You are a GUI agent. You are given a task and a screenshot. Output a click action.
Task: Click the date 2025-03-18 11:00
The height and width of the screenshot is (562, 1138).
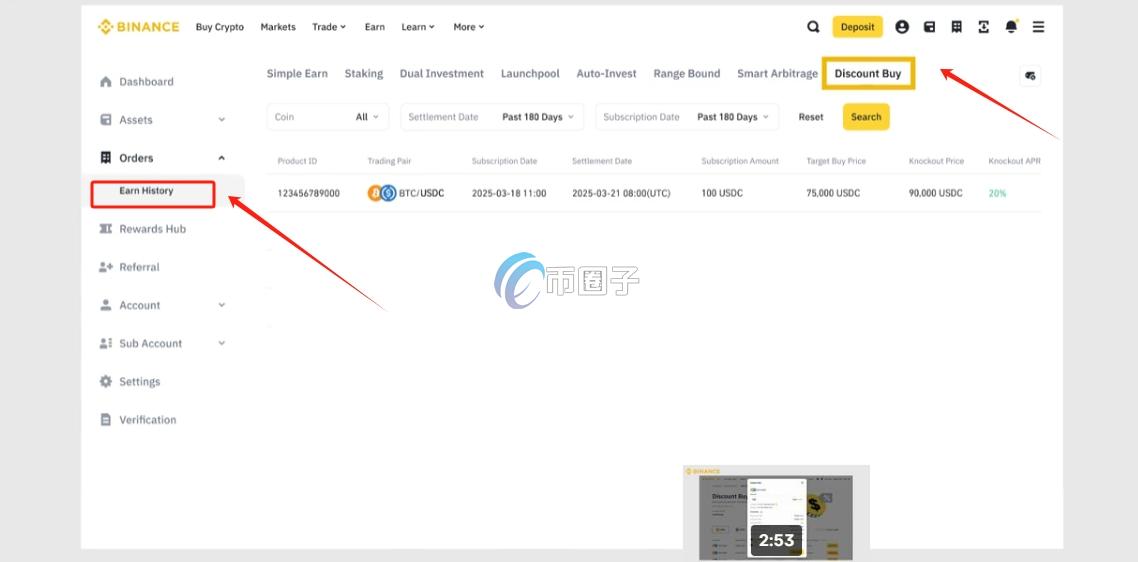coord(509,193)
